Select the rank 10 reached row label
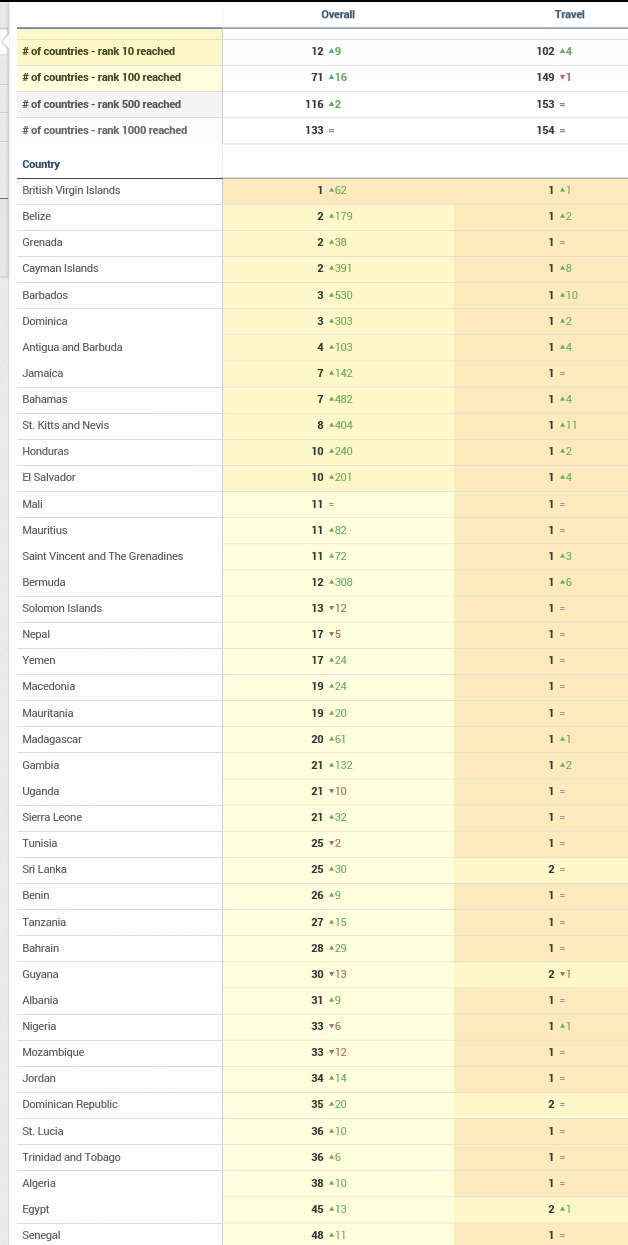This screenshot has height=1245, width=628. point(98,51)
